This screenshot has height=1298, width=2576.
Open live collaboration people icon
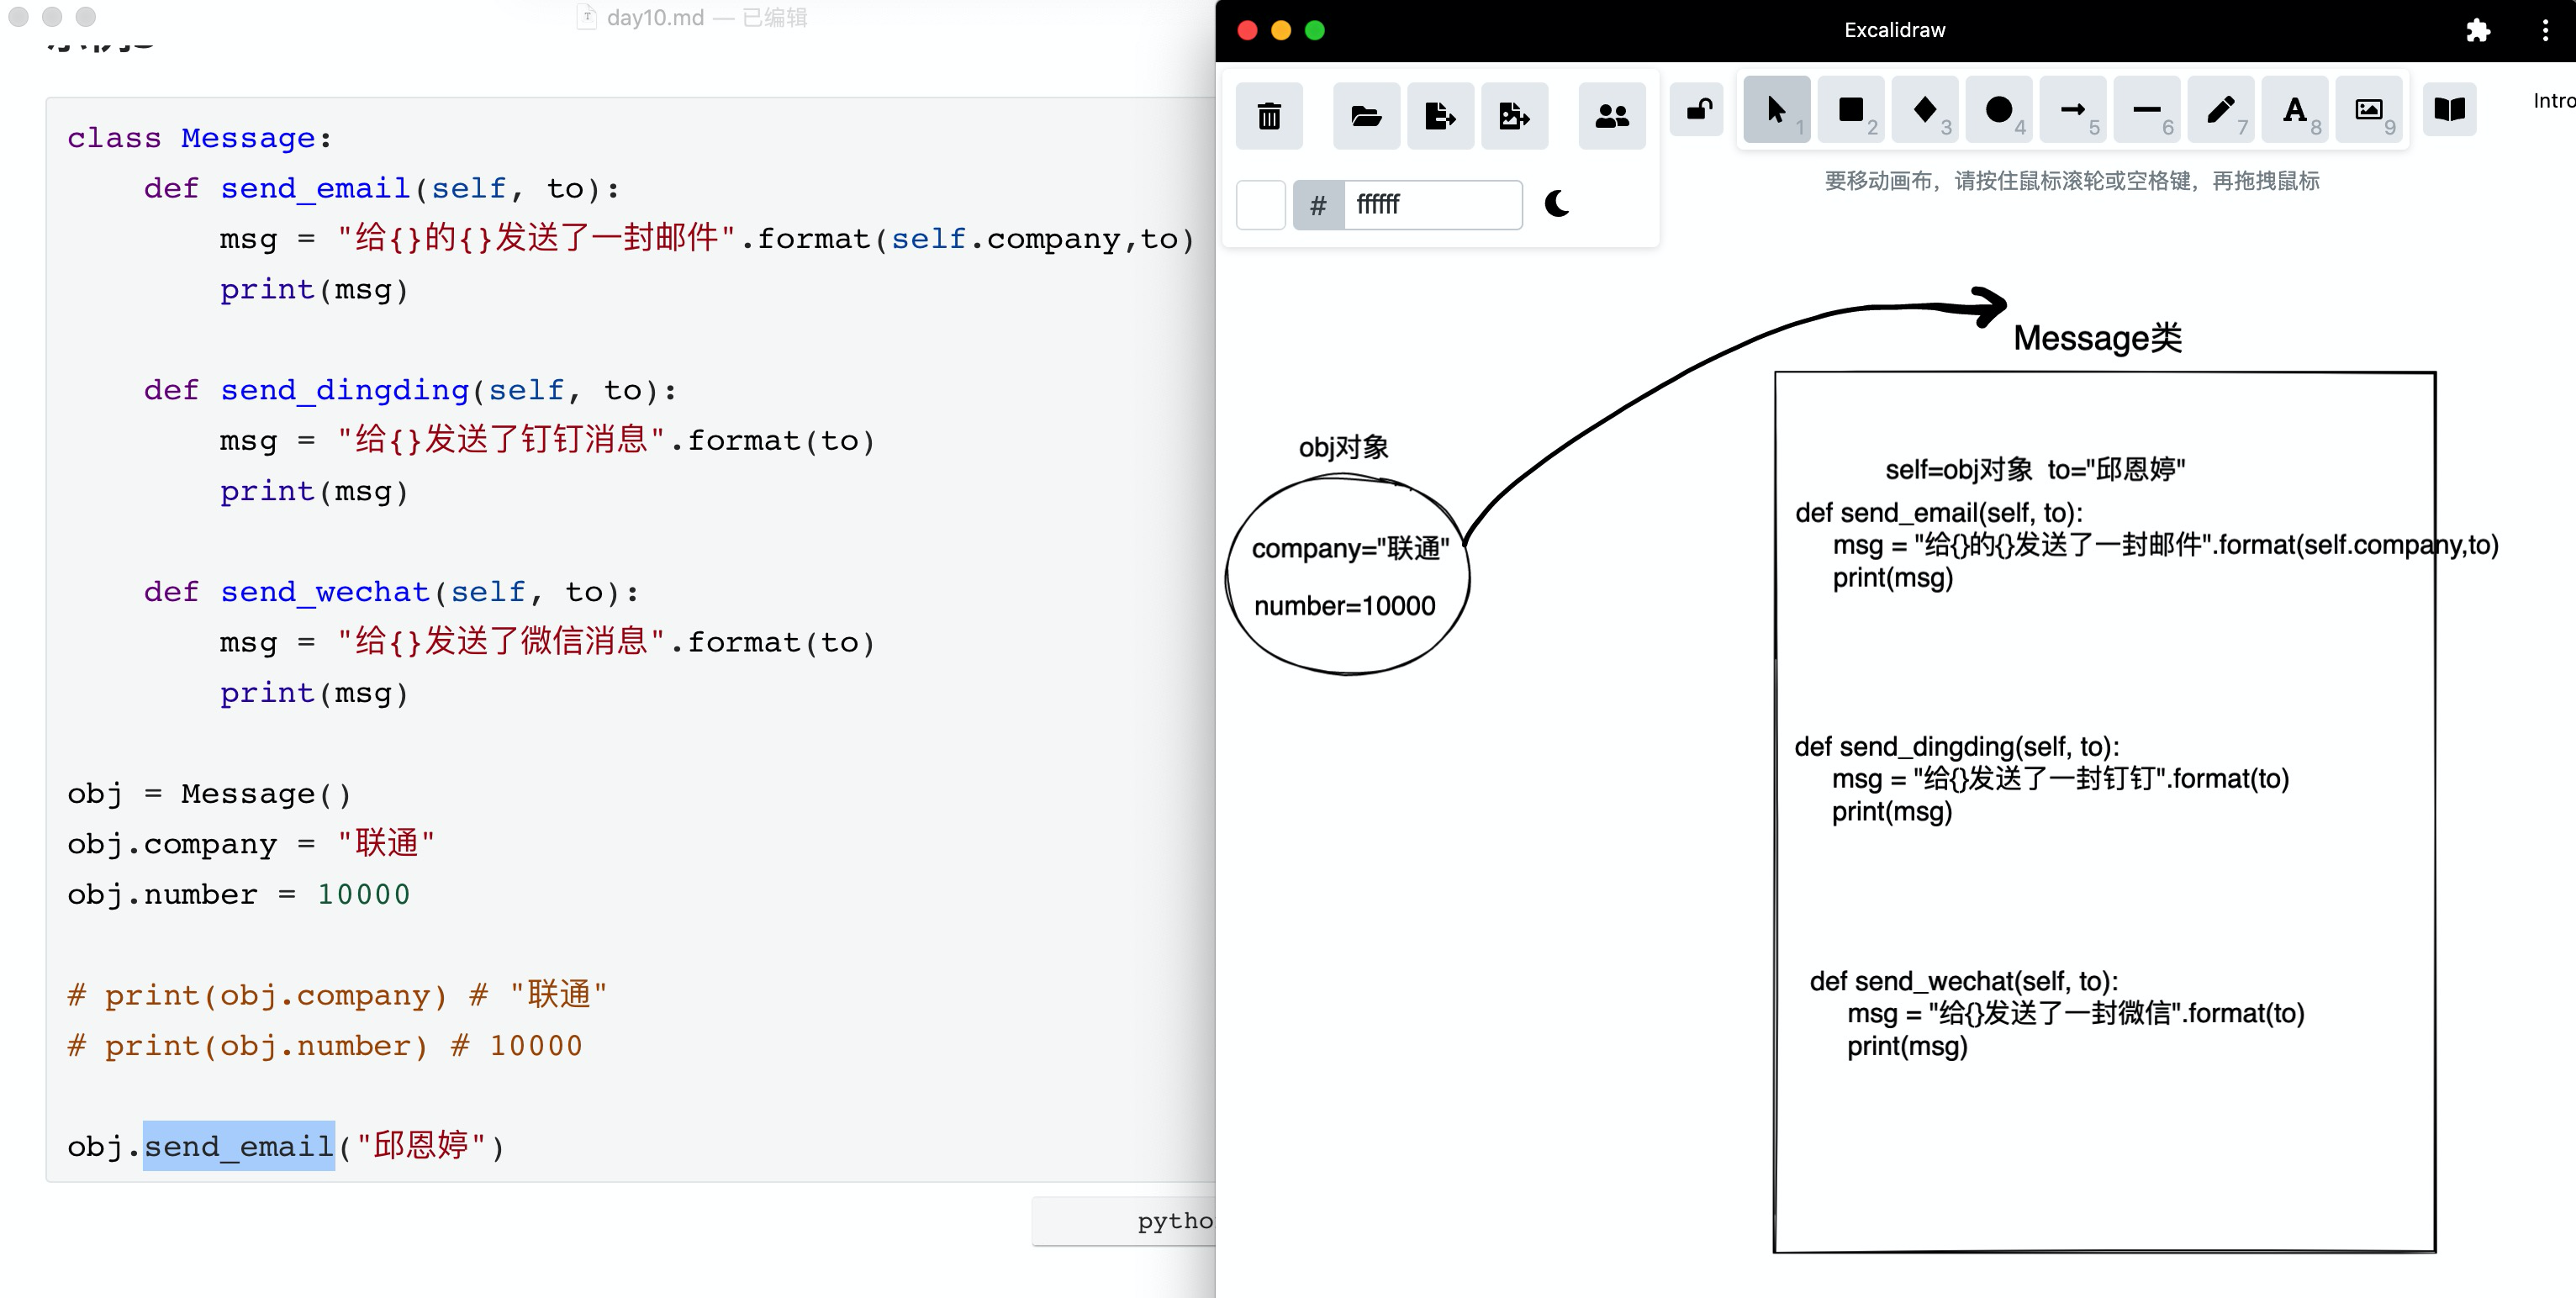click(1611, 116)
